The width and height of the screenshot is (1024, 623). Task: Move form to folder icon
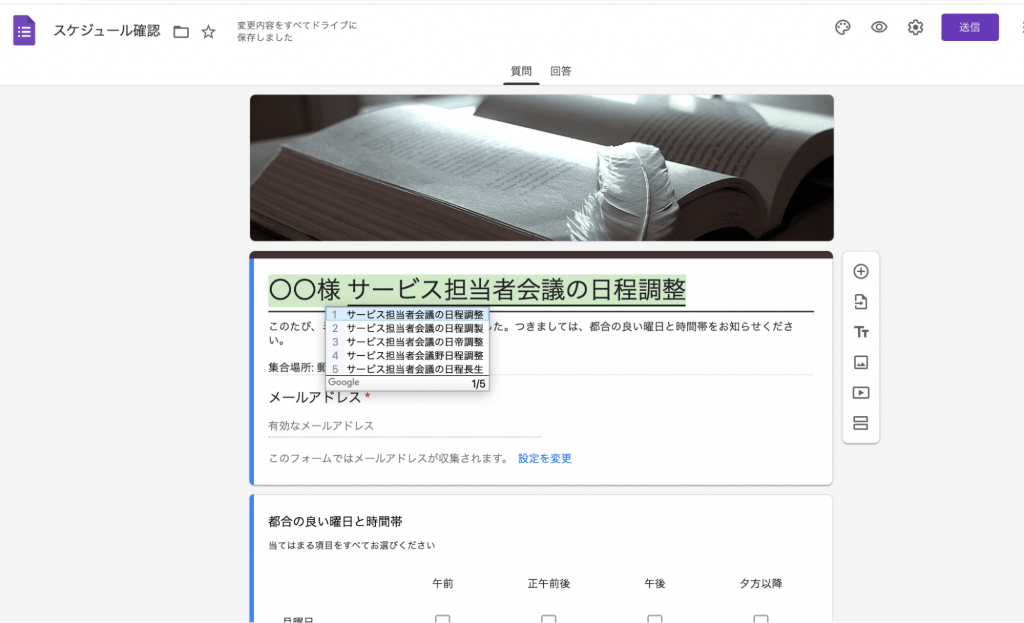click(x=181, y=31)
